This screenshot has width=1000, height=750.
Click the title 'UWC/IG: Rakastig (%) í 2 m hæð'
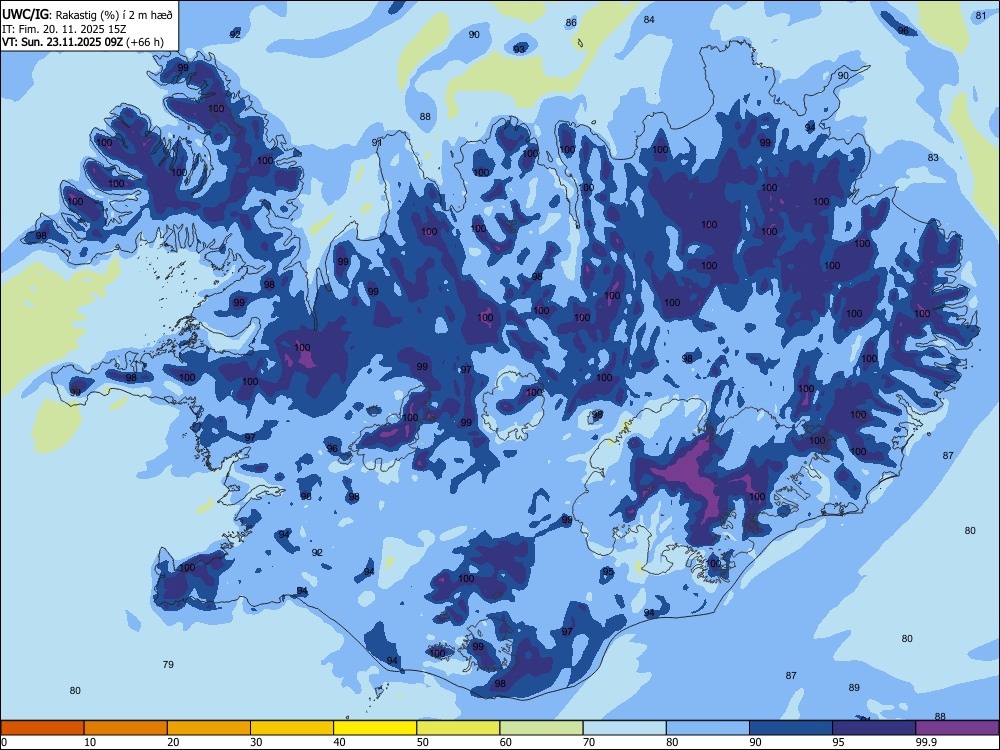pyautogui.click(x=87, y=15)
